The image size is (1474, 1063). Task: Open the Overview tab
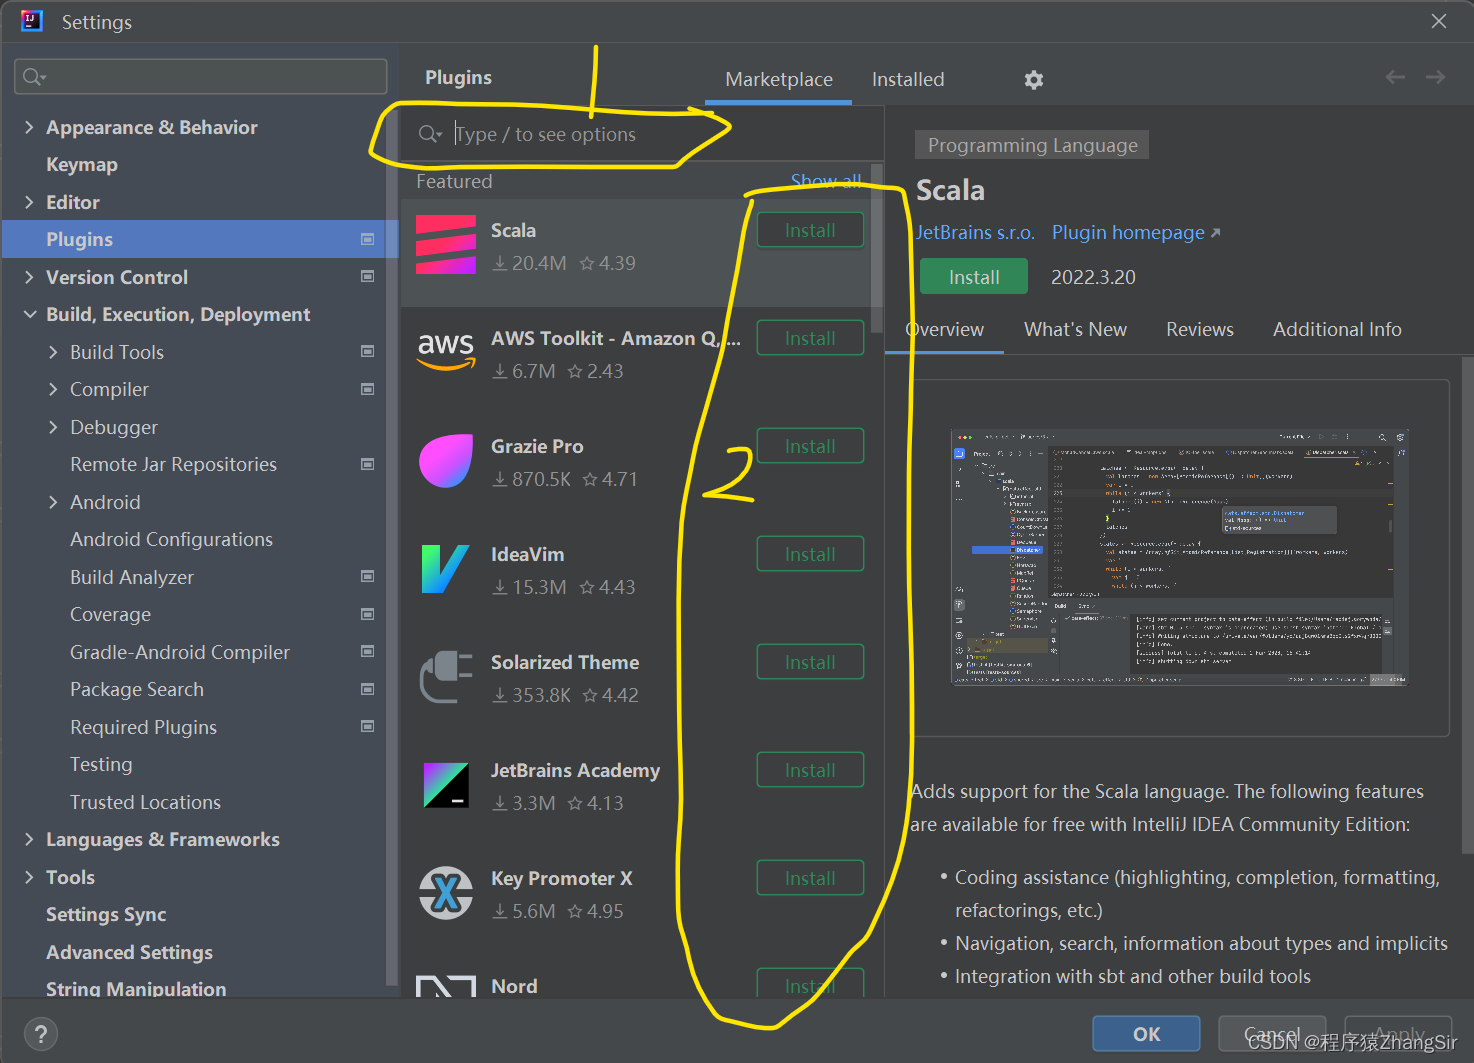(x=944, y=329)
